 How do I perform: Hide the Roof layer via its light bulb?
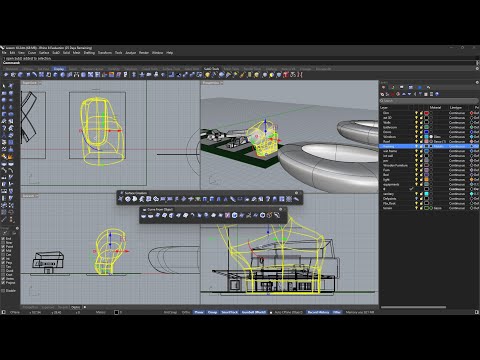(x=416, y=141)
